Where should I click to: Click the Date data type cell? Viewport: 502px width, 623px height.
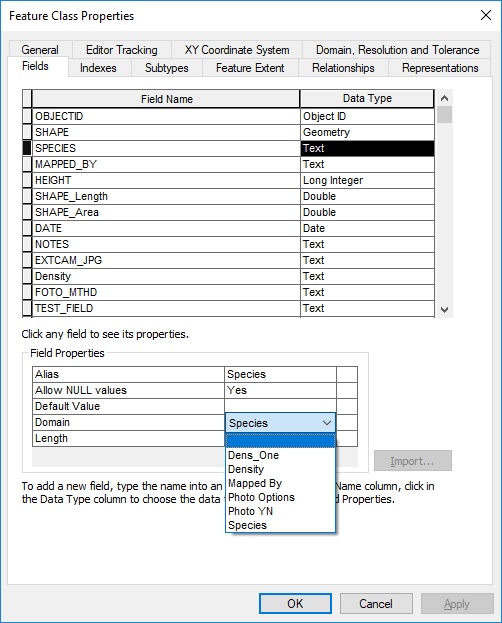tap(367, 228)
